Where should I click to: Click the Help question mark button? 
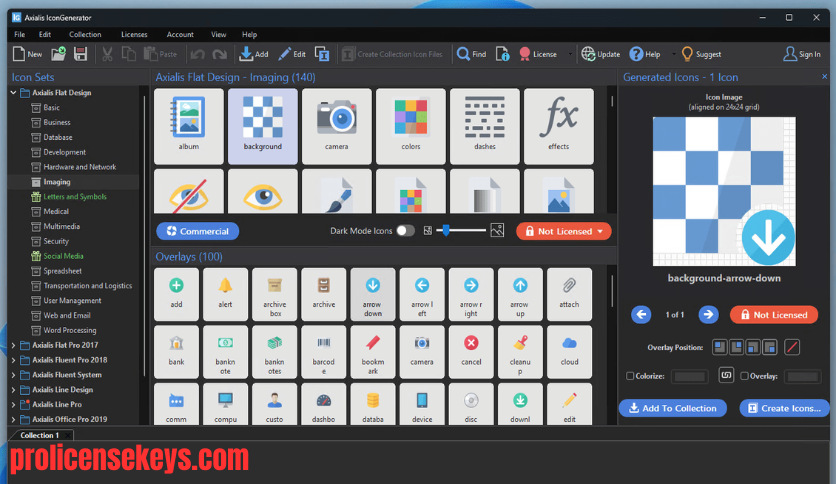[x=645, y=54]
